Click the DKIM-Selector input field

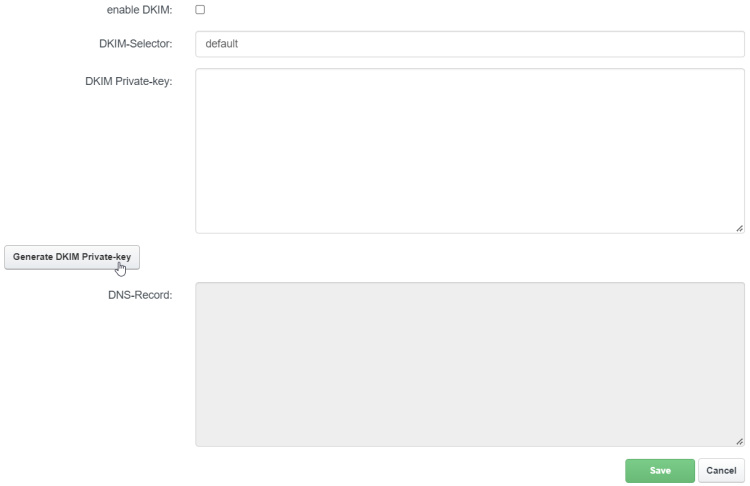(x=470, y=44)
